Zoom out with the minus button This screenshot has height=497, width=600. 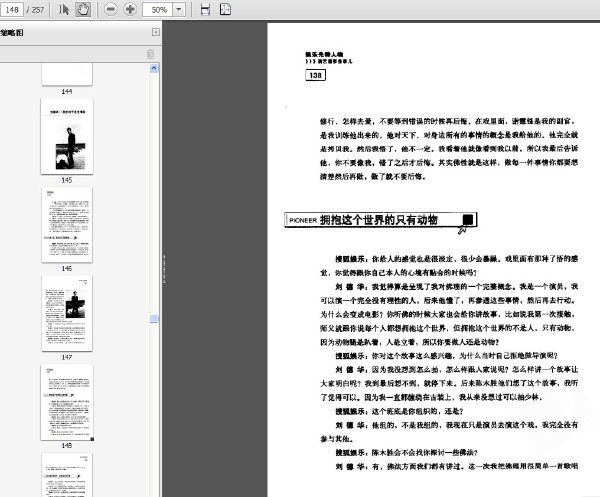(x=111, y=9)
